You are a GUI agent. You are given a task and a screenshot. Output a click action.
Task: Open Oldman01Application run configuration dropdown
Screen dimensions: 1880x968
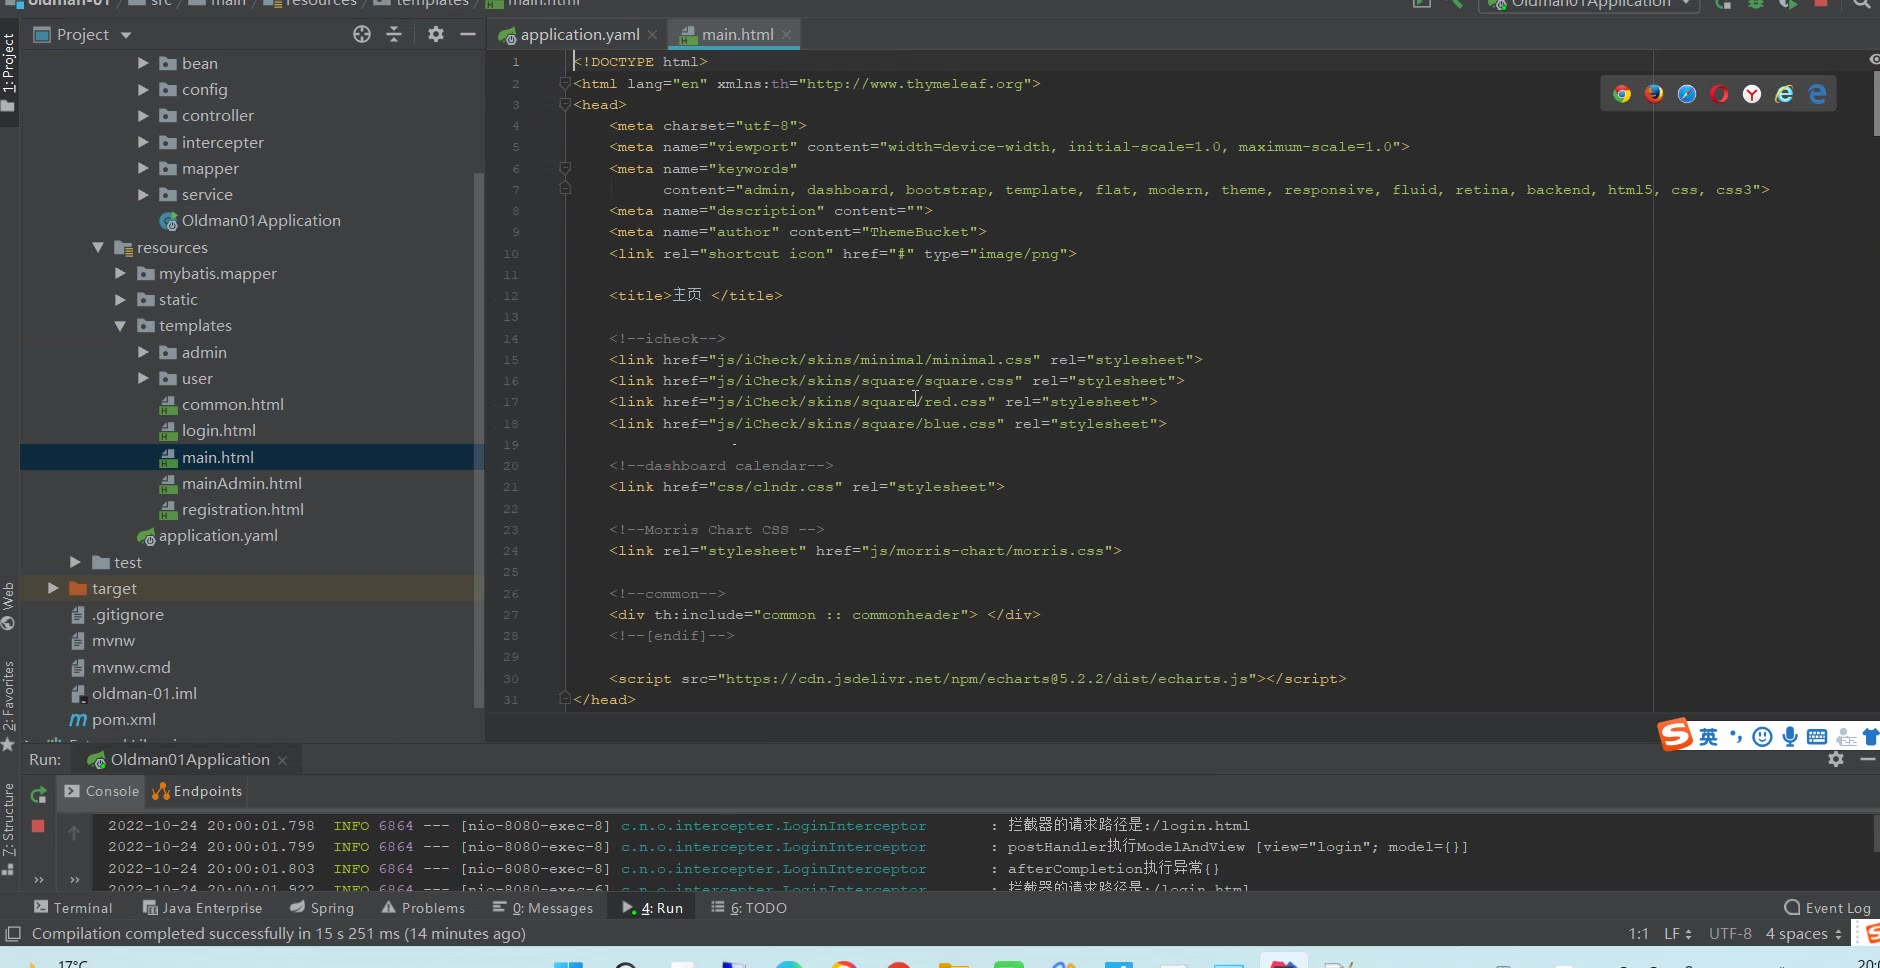tap(1589, 4)
